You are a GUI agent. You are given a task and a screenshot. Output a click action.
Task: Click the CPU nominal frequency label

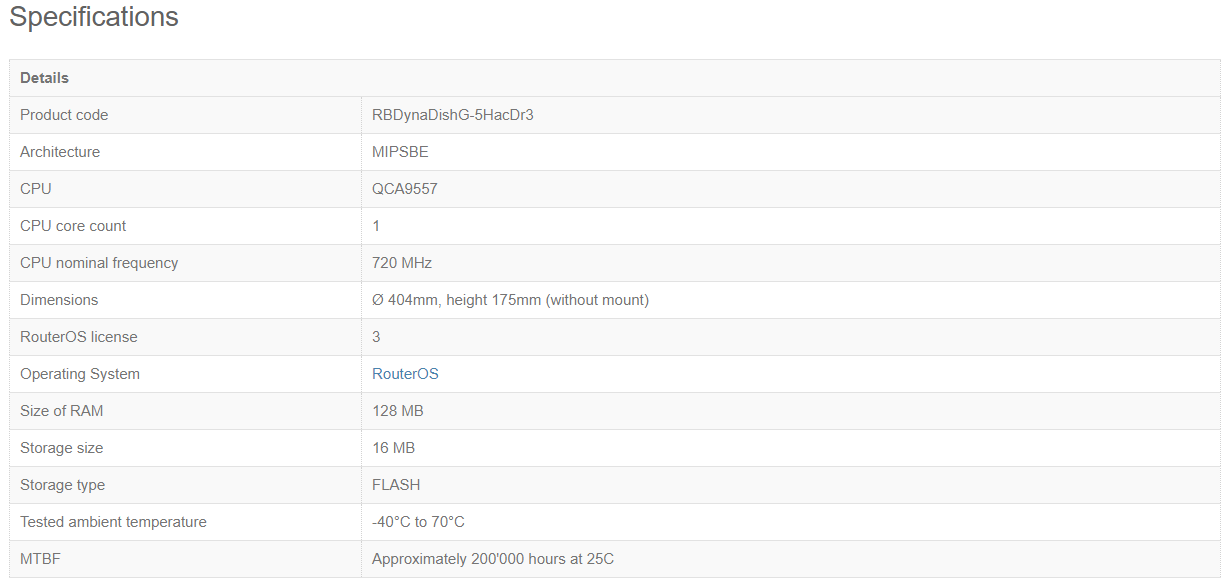pos(99,263)
